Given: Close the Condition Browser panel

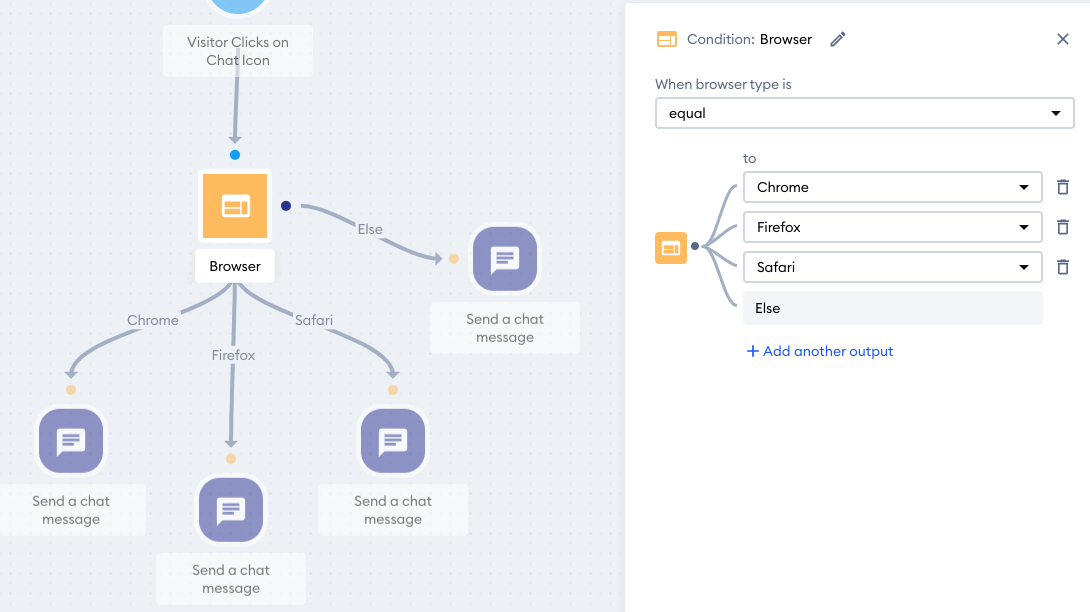Looking at the screenshot, I should [1062, 40].
